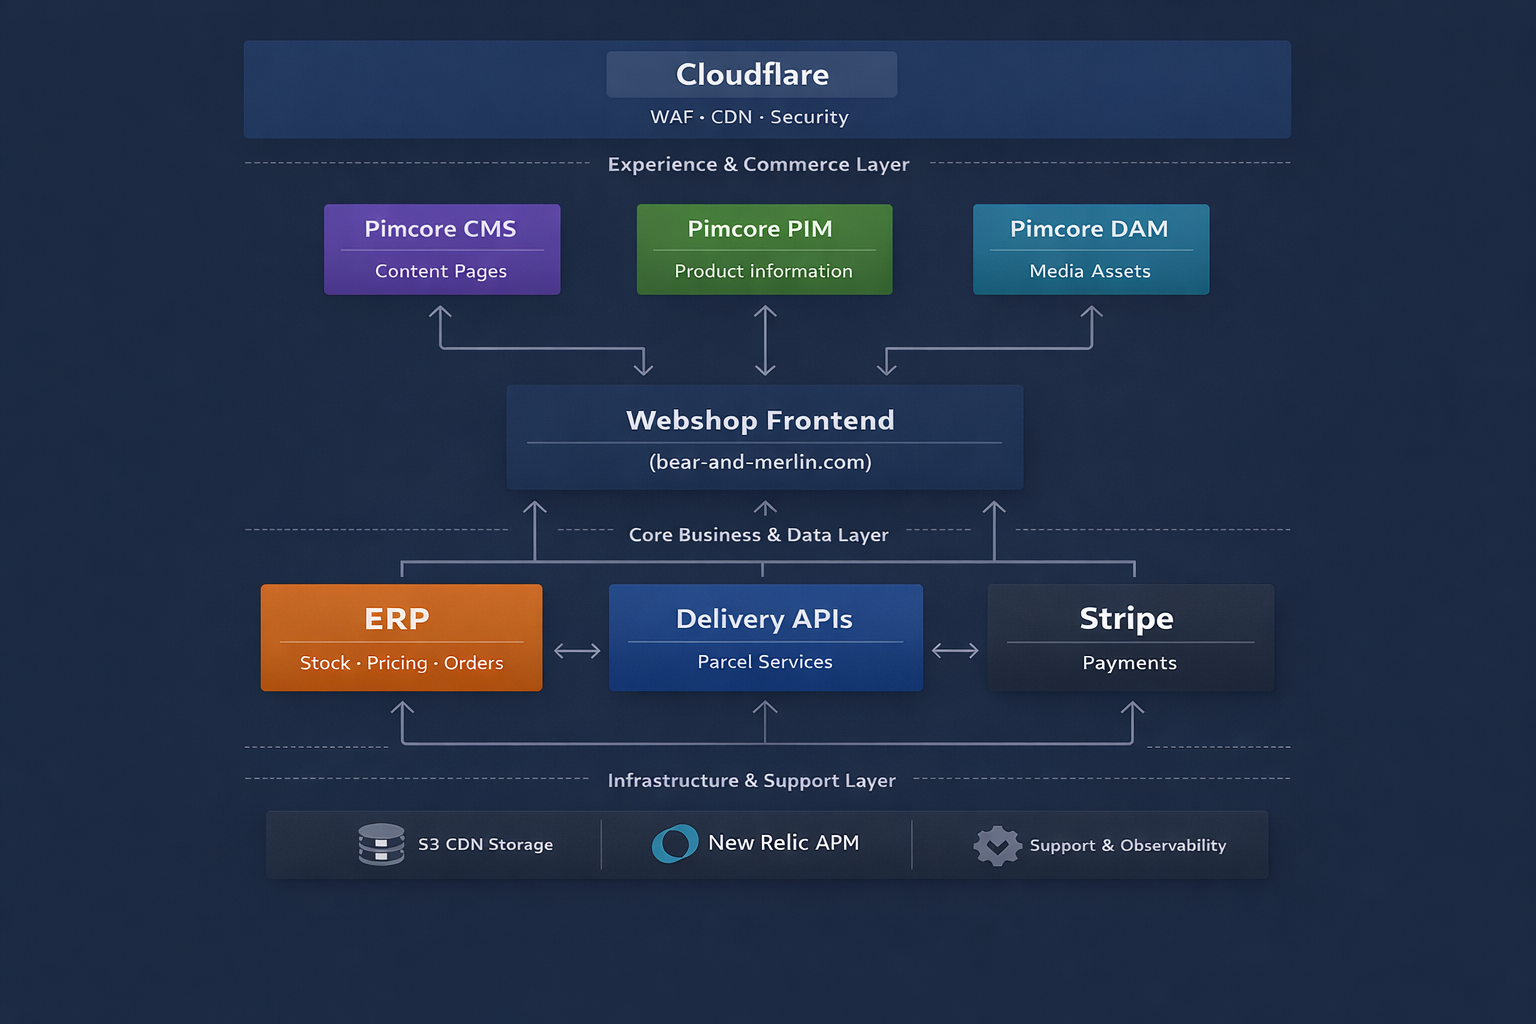Click the up arrow beneath Pimcore CMS
The height and width of the screenshot is (1024, 1536).
pos(440,318)
